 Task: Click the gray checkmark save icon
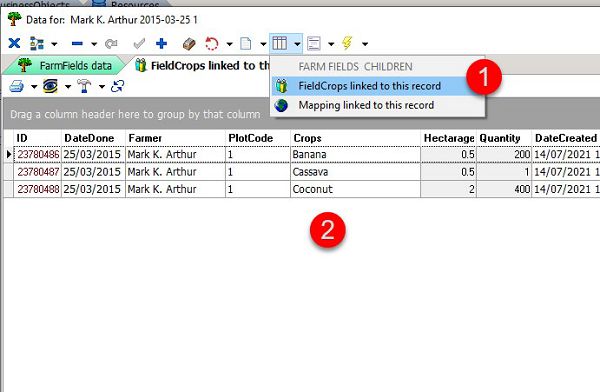[x=139, y=44]
